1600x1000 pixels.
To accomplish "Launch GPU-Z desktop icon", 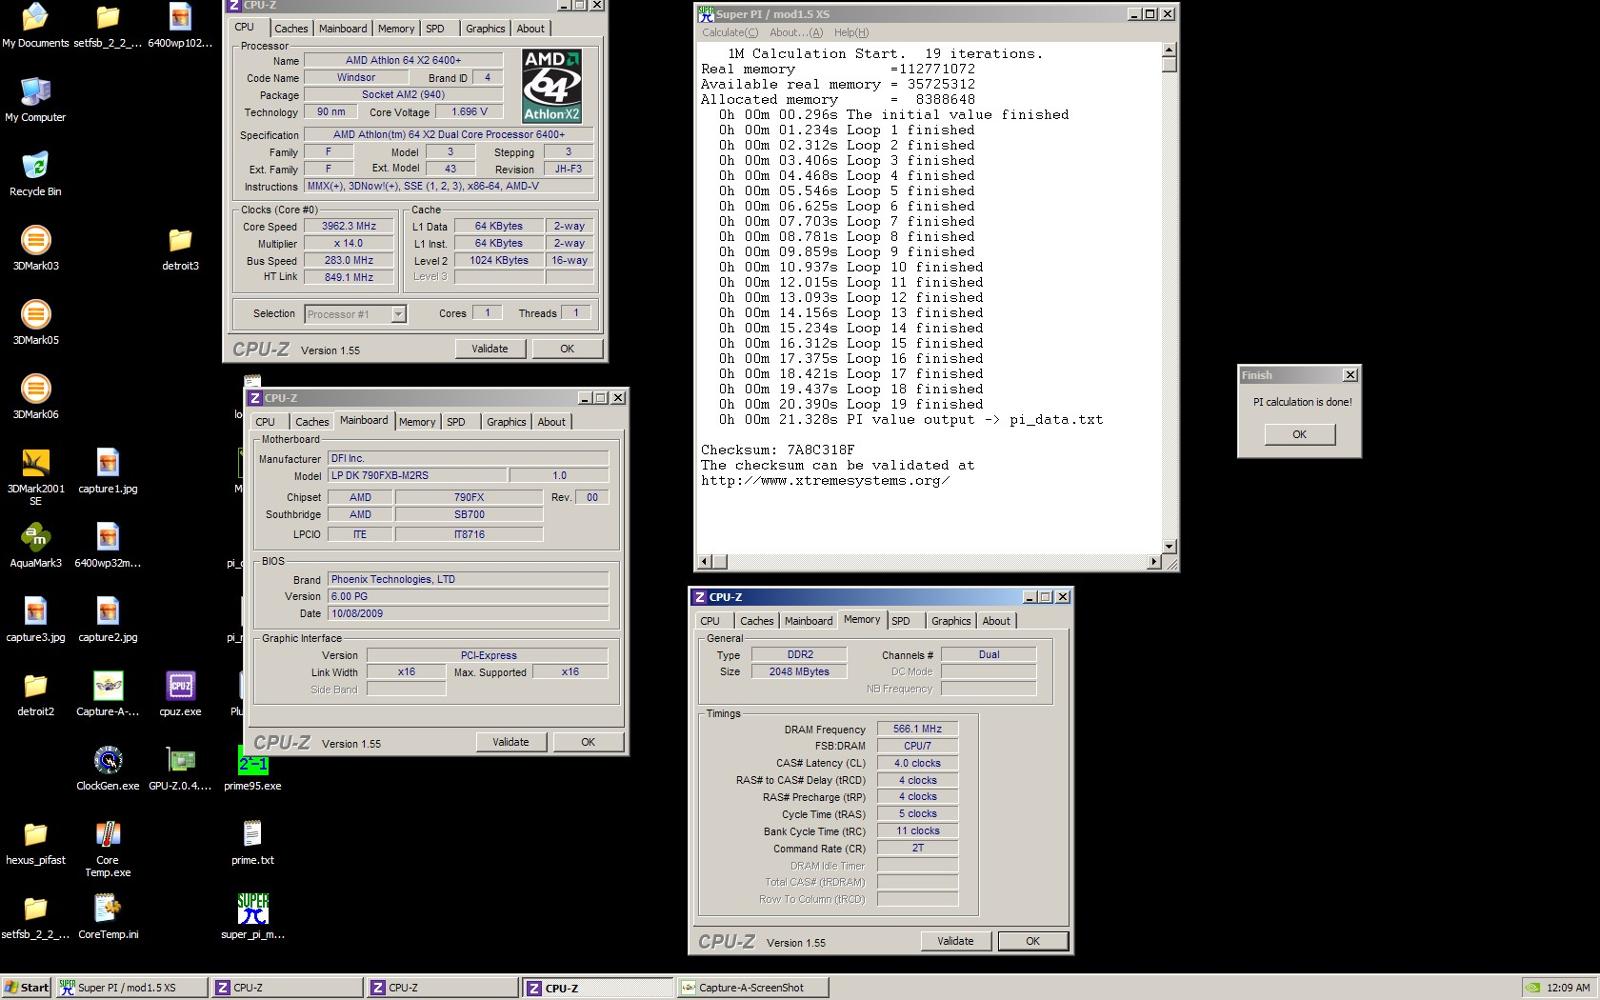I will [x=180, y=767].
